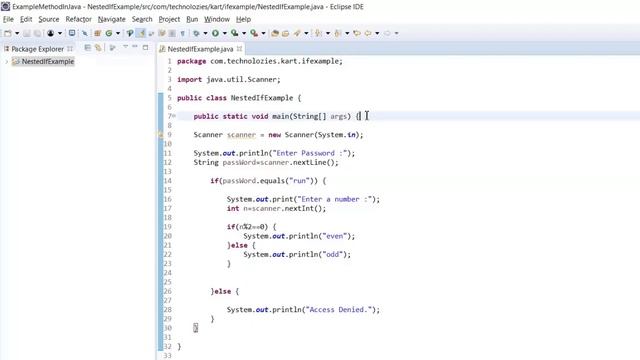Close the NestedIfExample.java editor tab
Screen dimensions: 640x360
click(x=239, y=49)
